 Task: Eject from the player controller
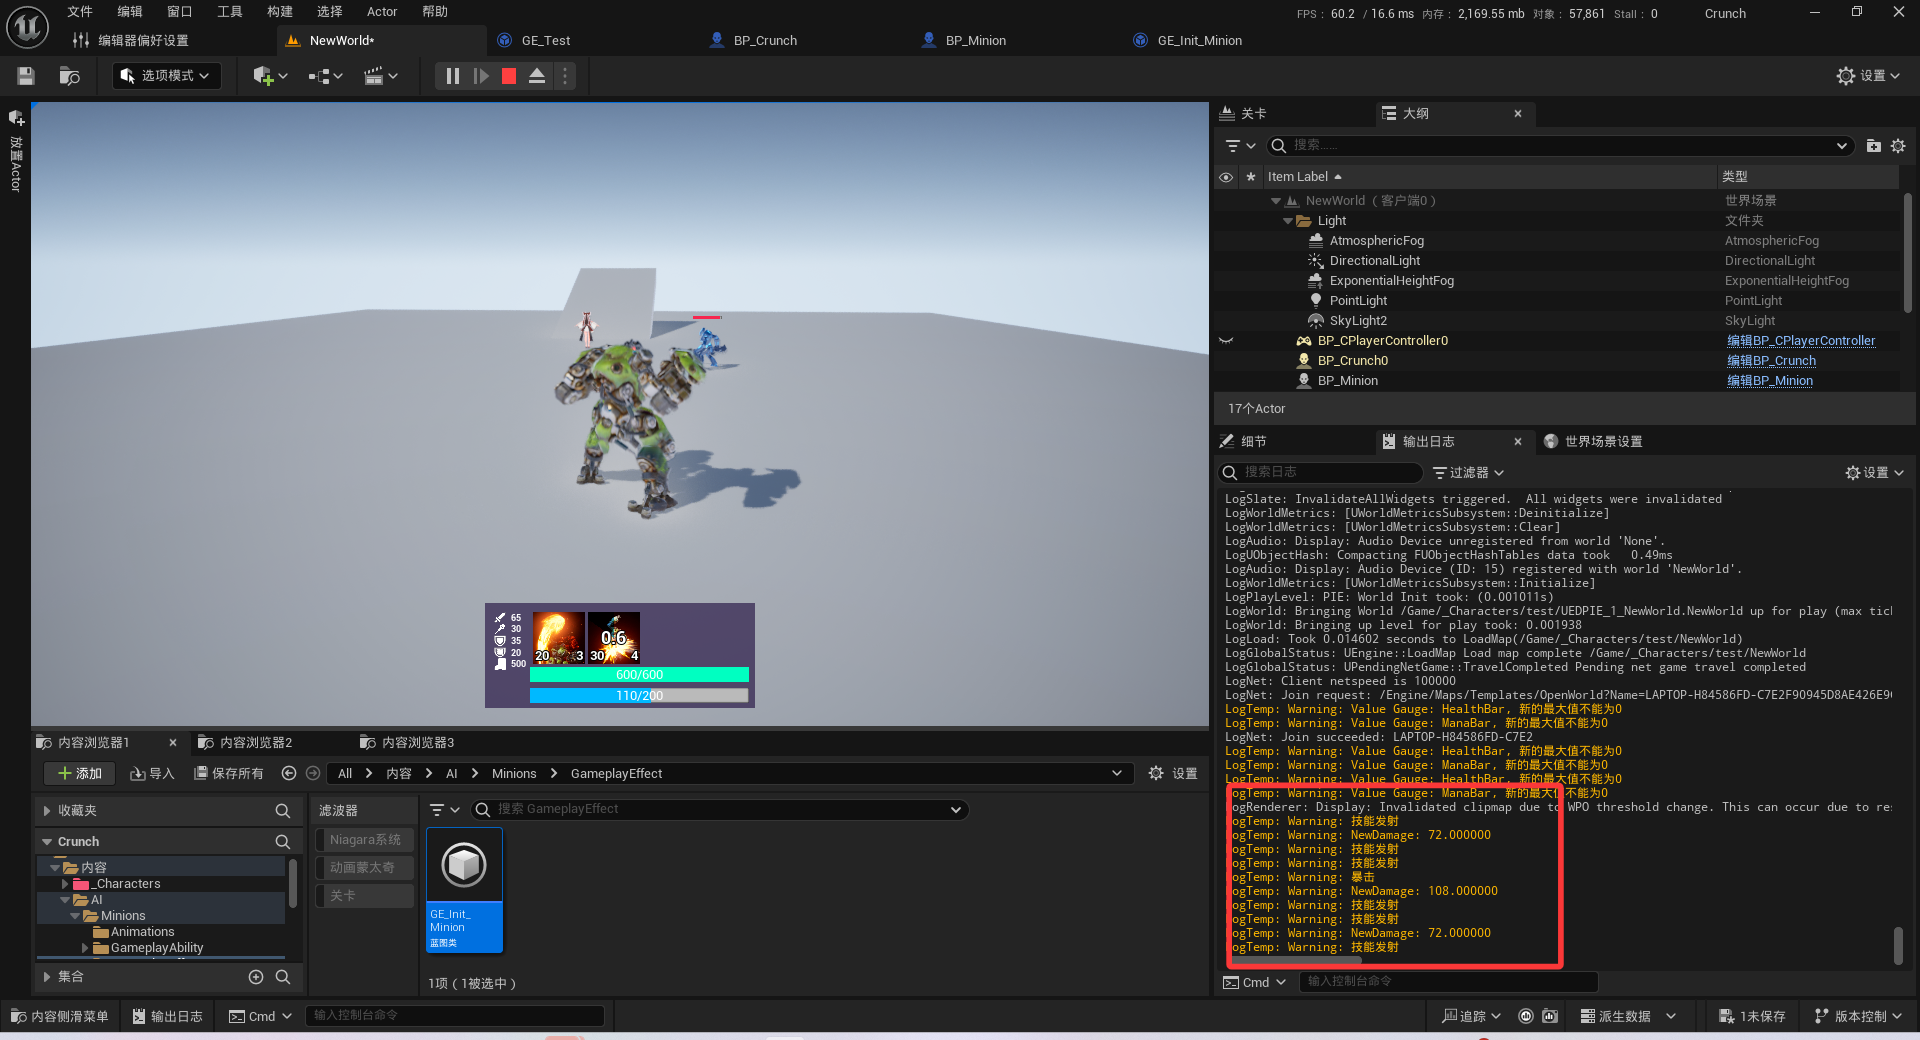pos(537,76)
